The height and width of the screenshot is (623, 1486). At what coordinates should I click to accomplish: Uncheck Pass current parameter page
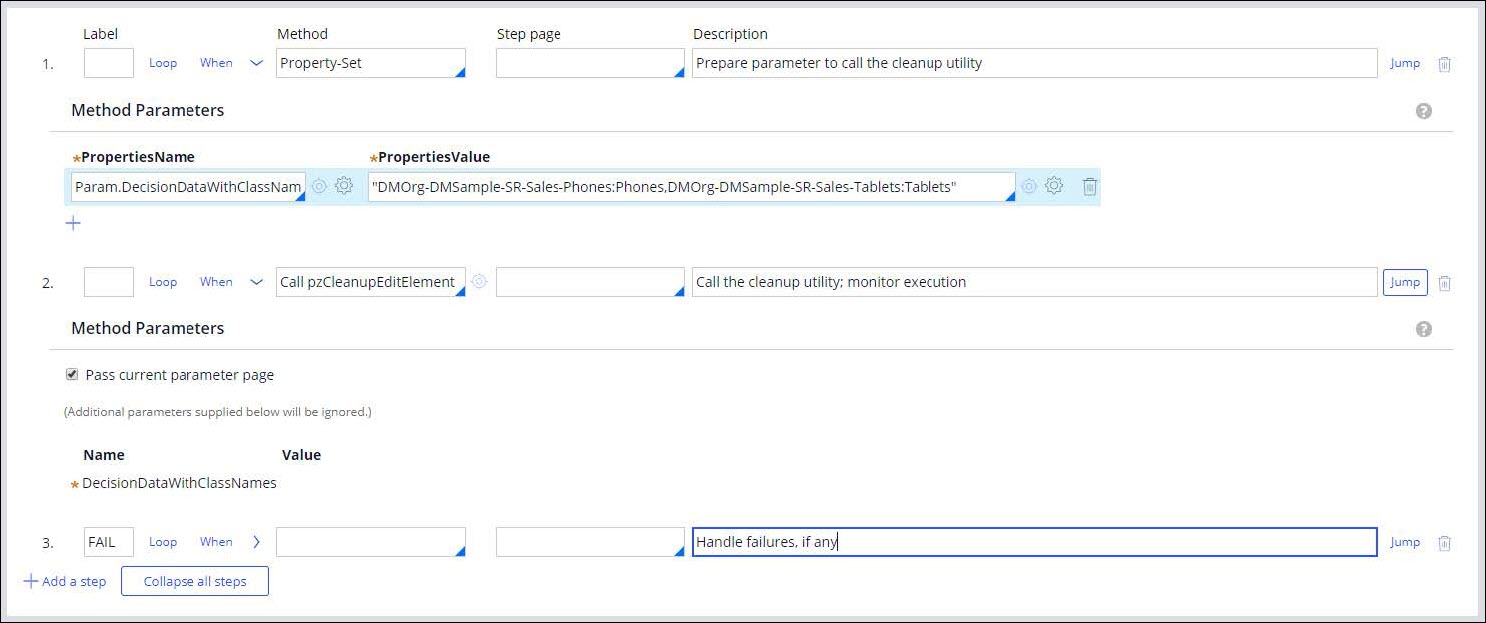72,375
